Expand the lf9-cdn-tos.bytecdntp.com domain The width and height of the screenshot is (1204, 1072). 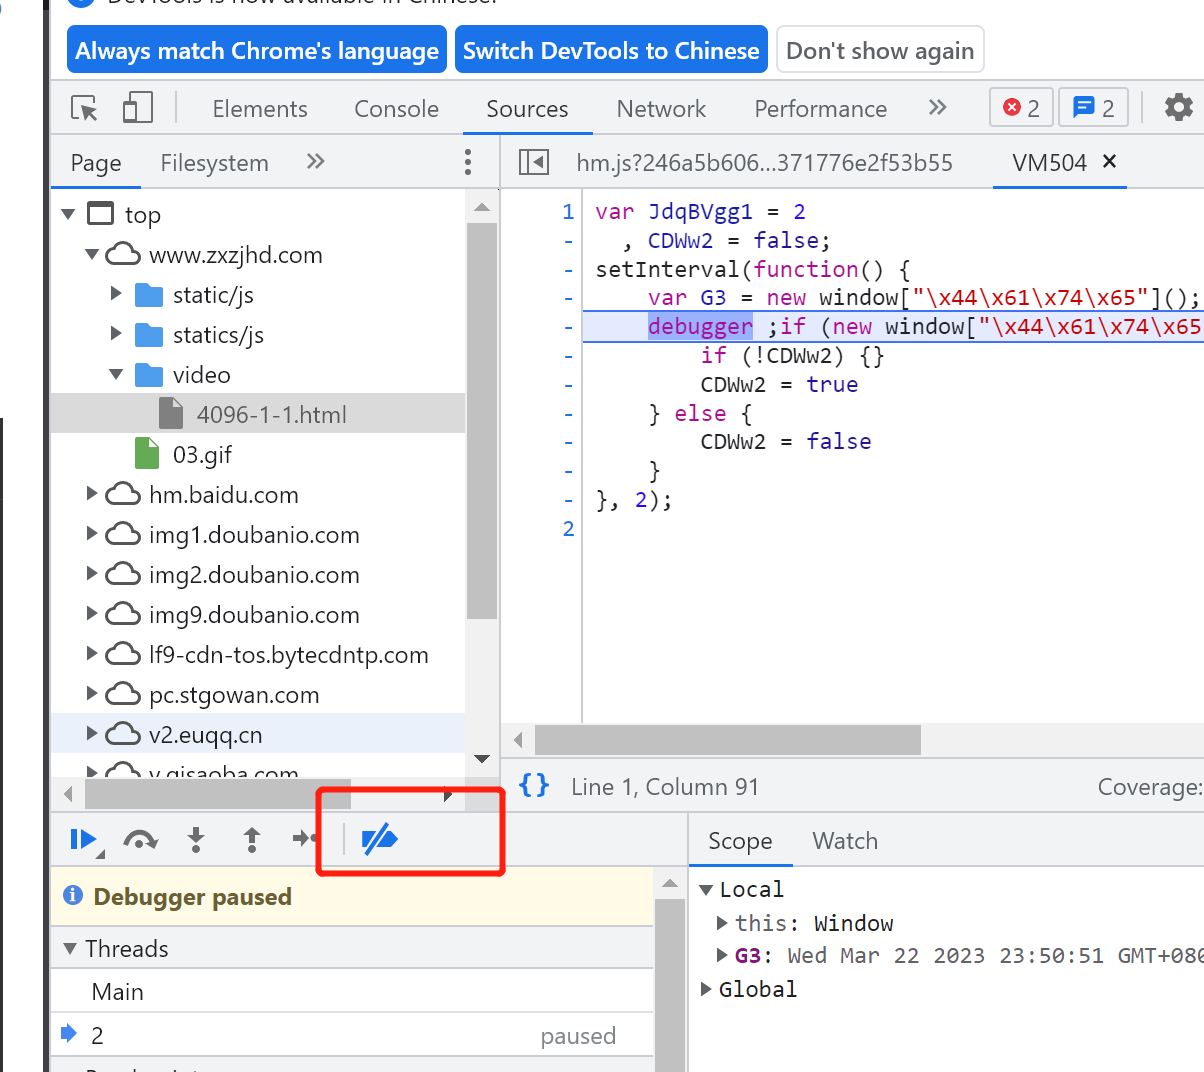(92, 654)
